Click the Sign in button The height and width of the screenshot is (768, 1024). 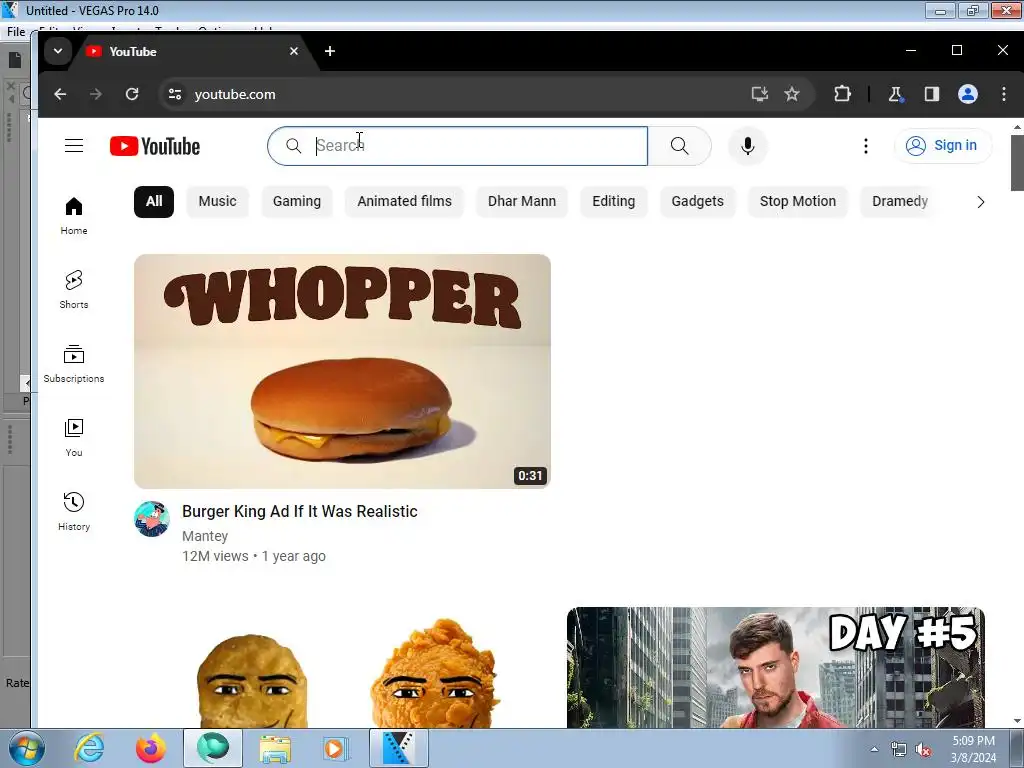(942, 145)
